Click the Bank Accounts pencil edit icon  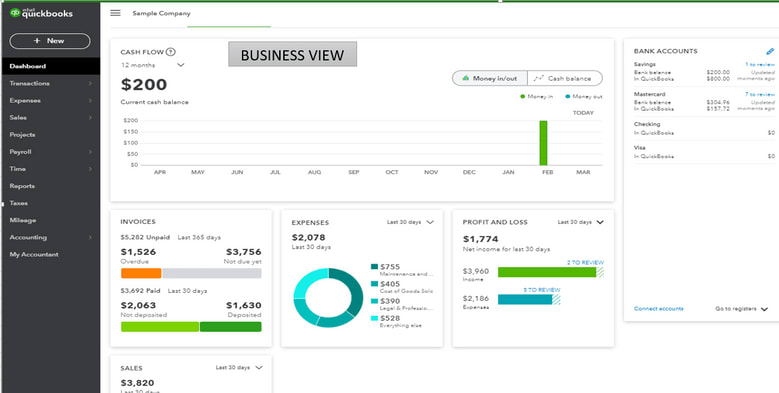click(770, 51)
